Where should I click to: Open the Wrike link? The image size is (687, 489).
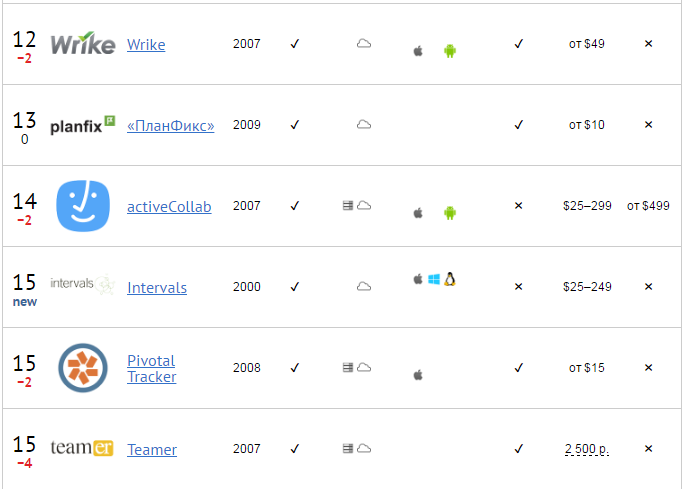pos(146,45)
